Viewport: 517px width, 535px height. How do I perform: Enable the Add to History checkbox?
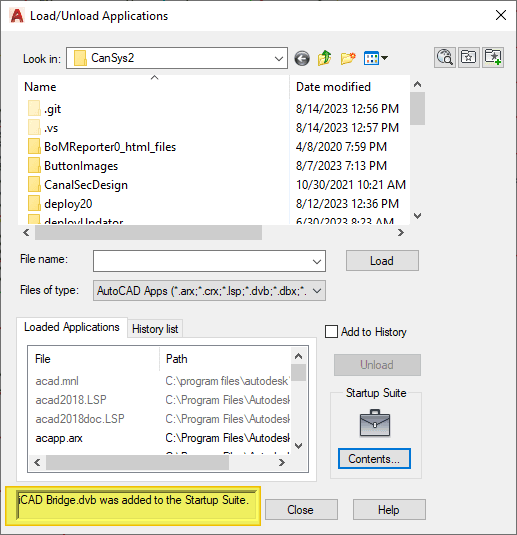[x=331, y=332]
